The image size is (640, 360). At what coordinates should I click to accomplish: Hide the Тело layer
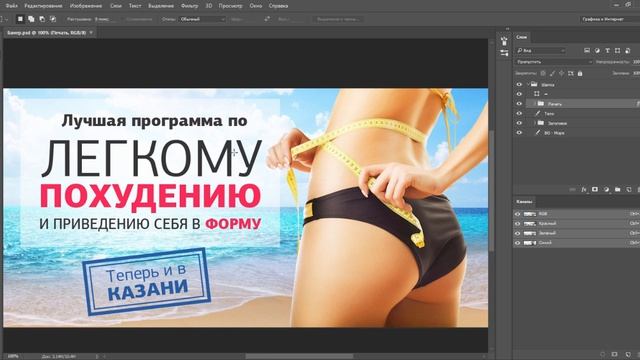[x=519, y=113]
